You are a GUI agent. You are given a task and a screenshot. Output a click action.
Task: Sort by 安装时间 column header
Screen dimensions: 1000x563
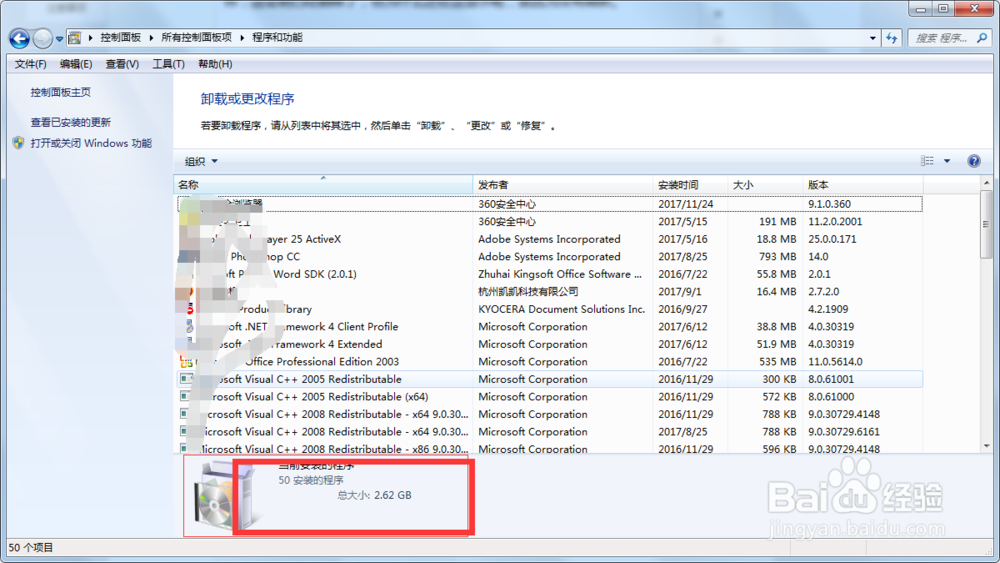tap(690, 185)
